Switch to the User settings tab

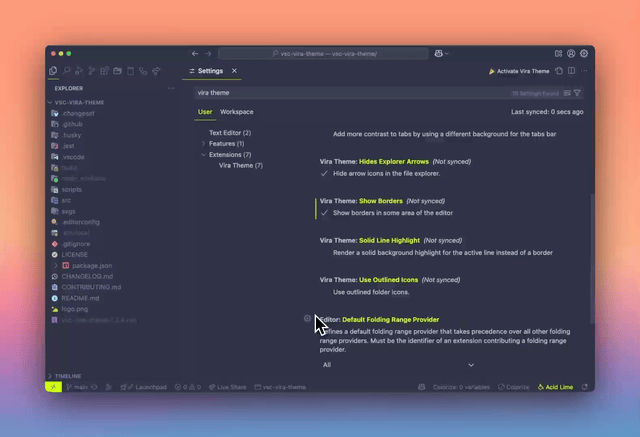205,112
